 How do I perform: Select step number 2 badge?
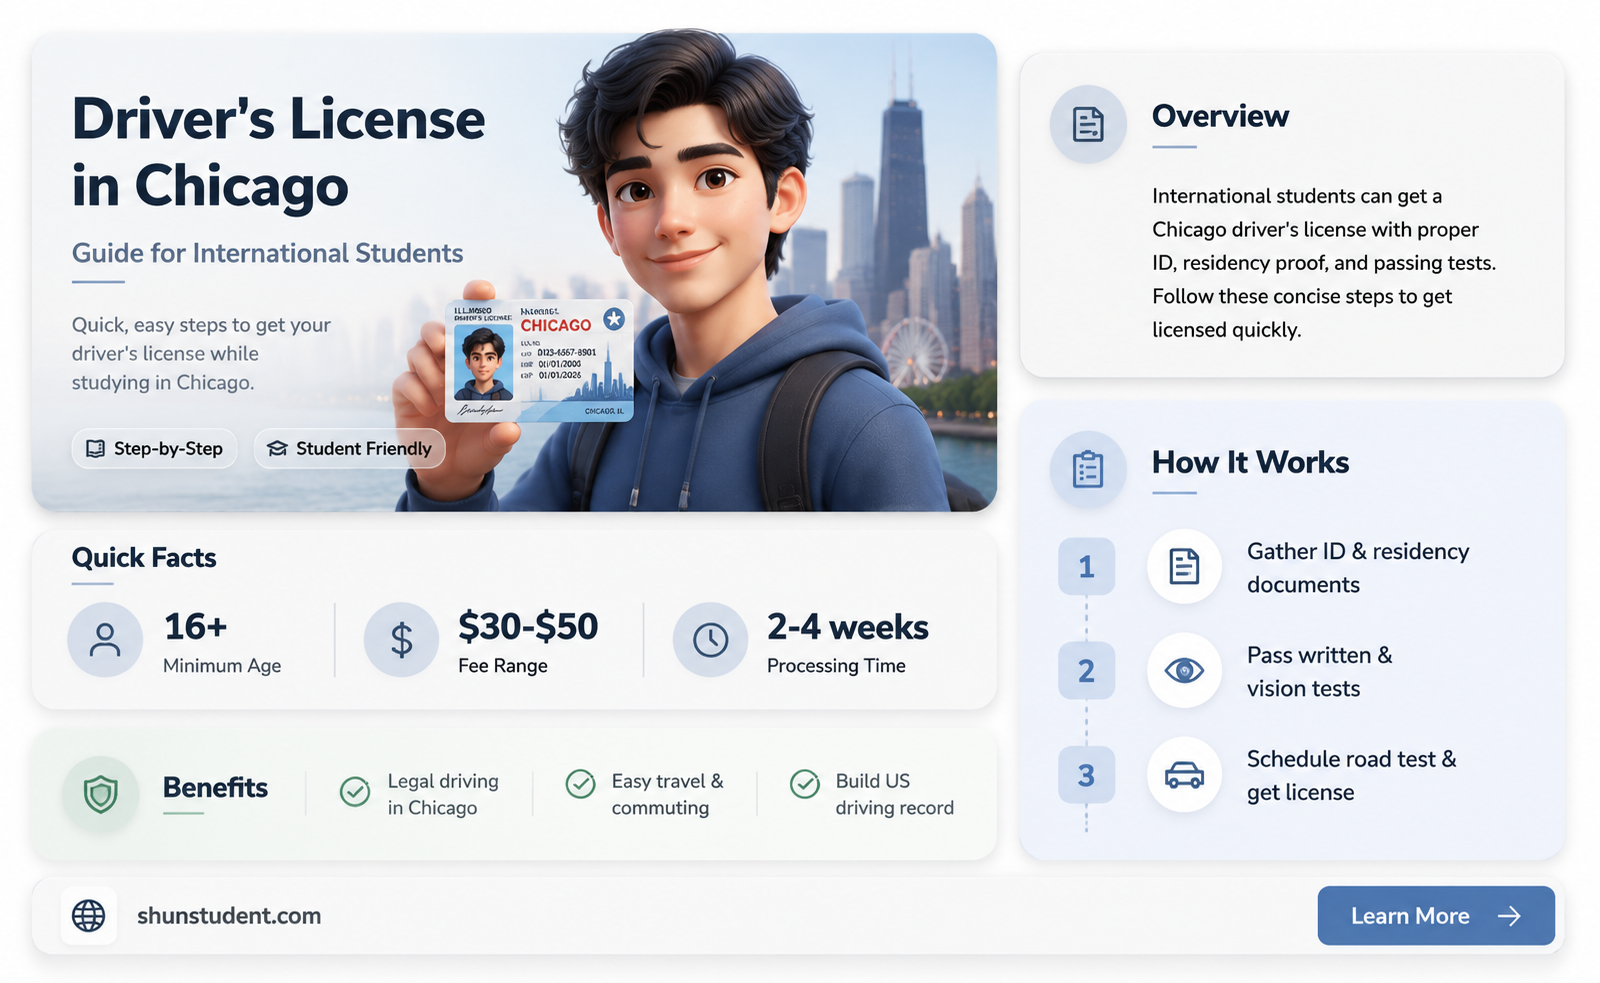(1086, 671)
